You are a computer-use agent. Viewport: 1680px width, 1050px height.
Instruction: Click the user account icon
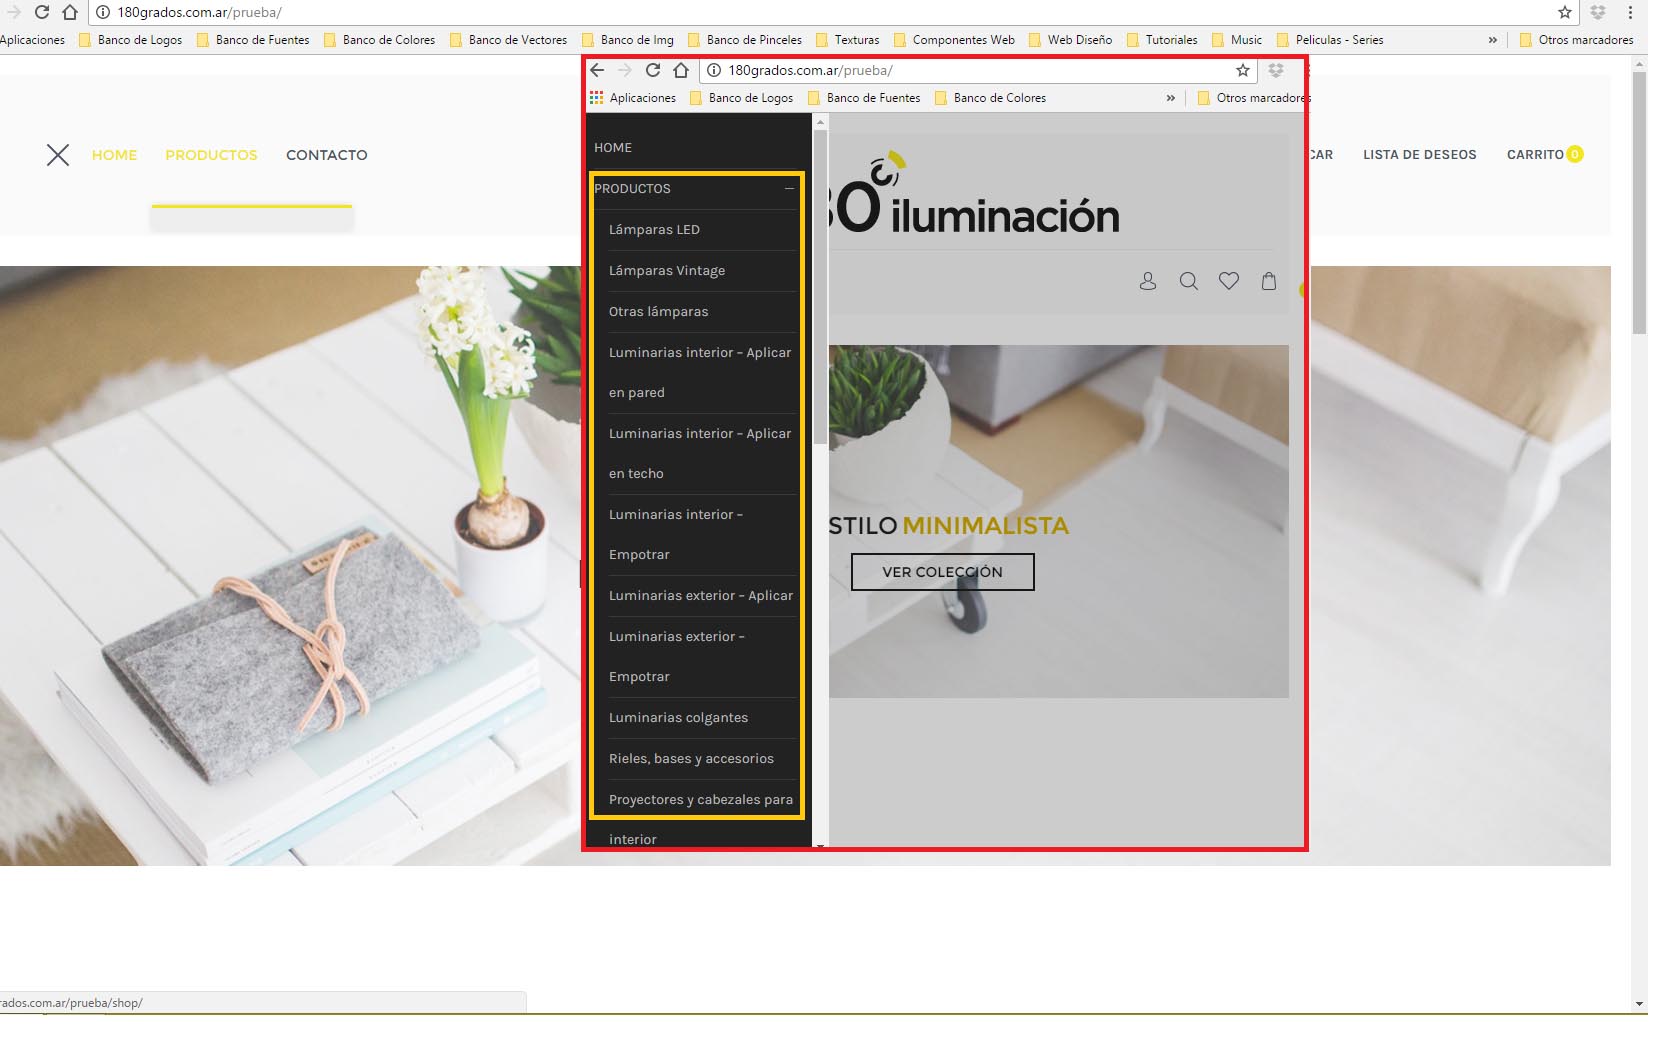pyautogui.click(x=1148, y=281)
